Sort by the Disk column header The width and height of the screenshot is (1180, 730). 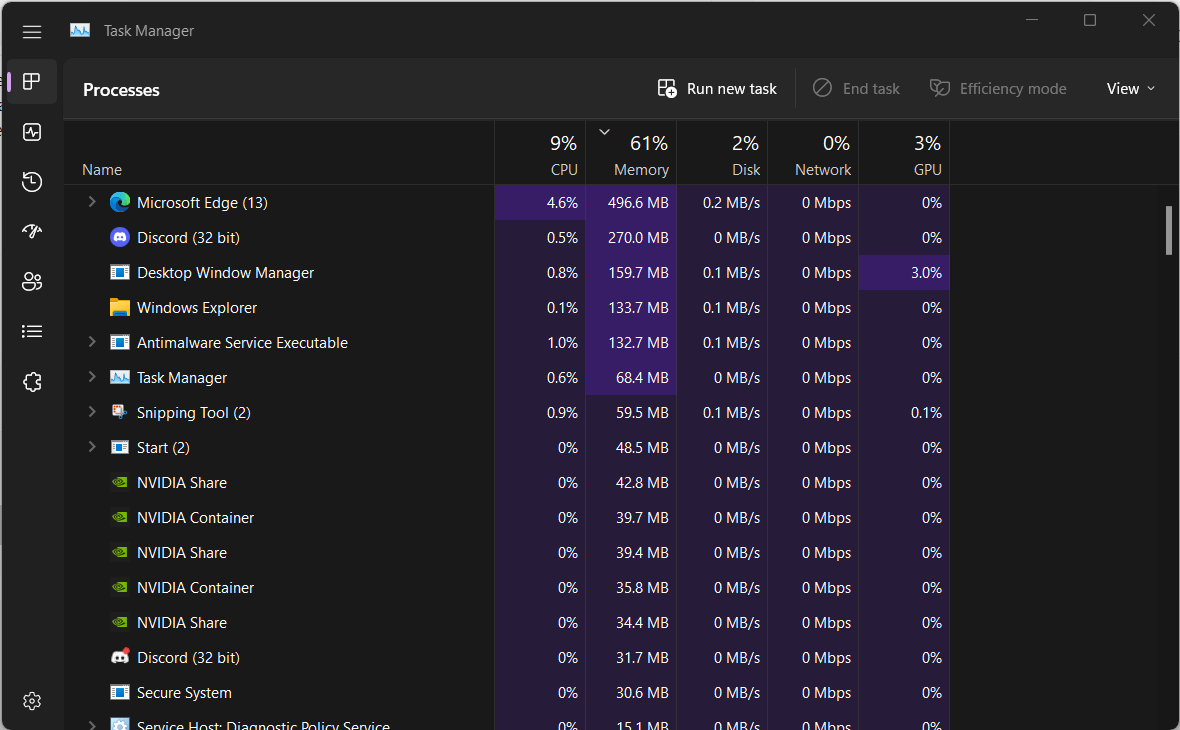click(722, 153)
